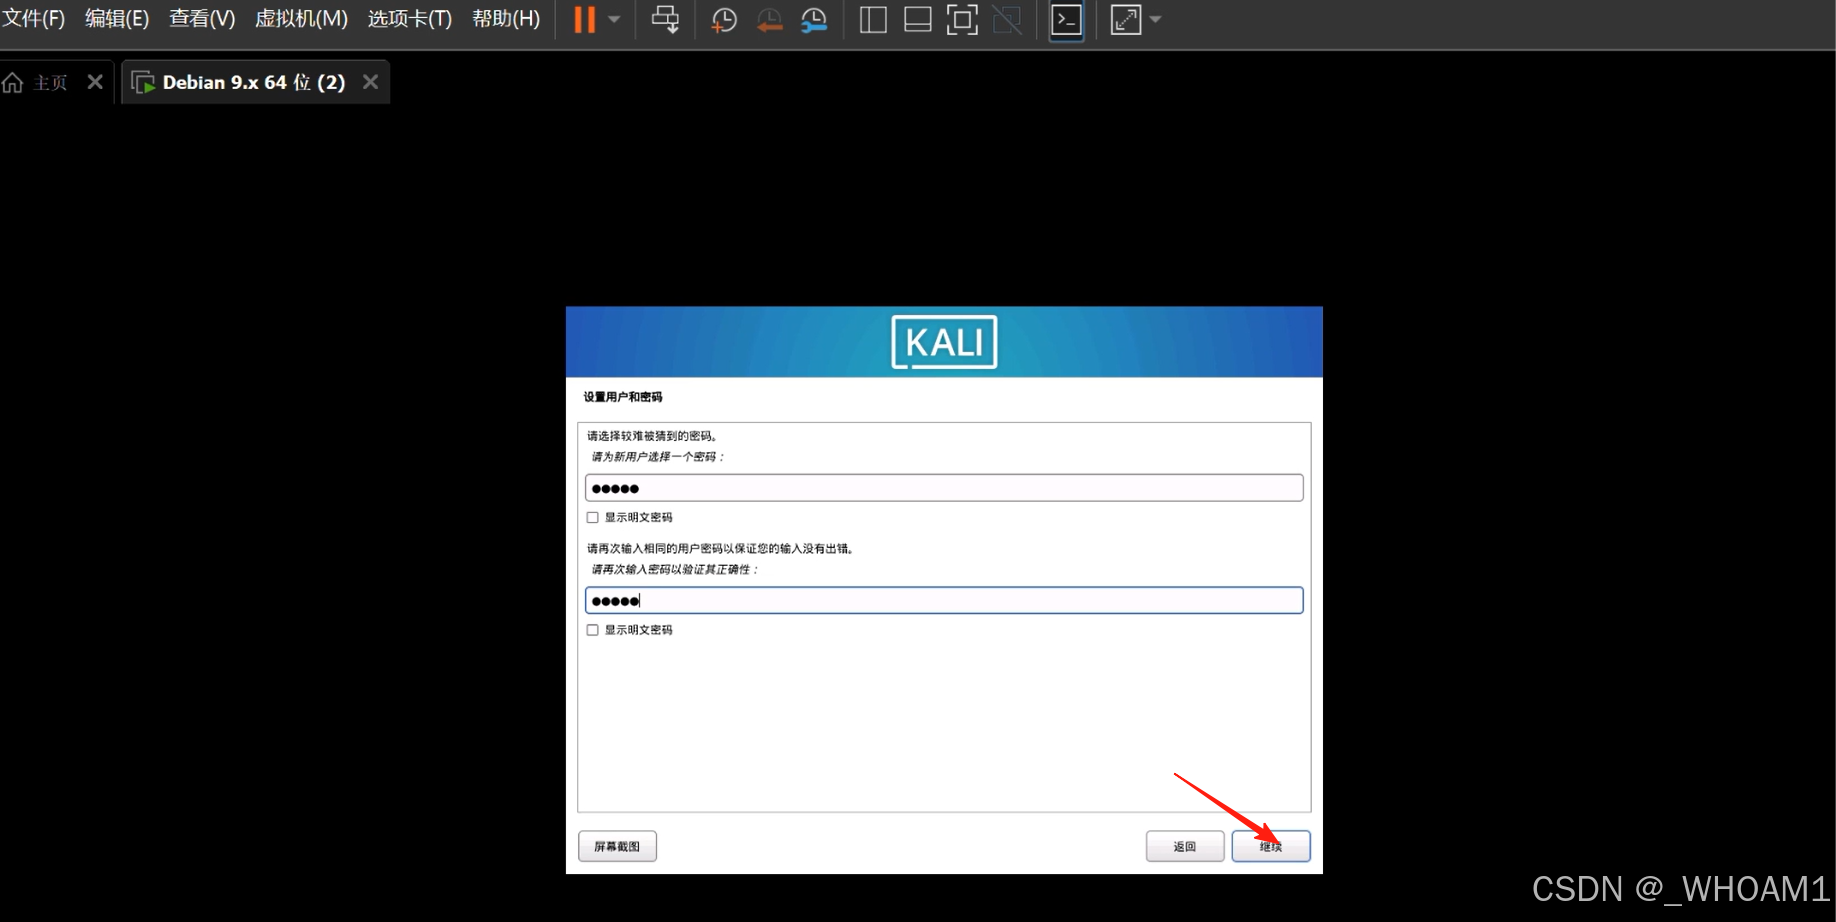Tick 显示明文密码 below the confirmation password field
Image resolution: width=1836 pixels, height=922 pixels.
[593, 630]
